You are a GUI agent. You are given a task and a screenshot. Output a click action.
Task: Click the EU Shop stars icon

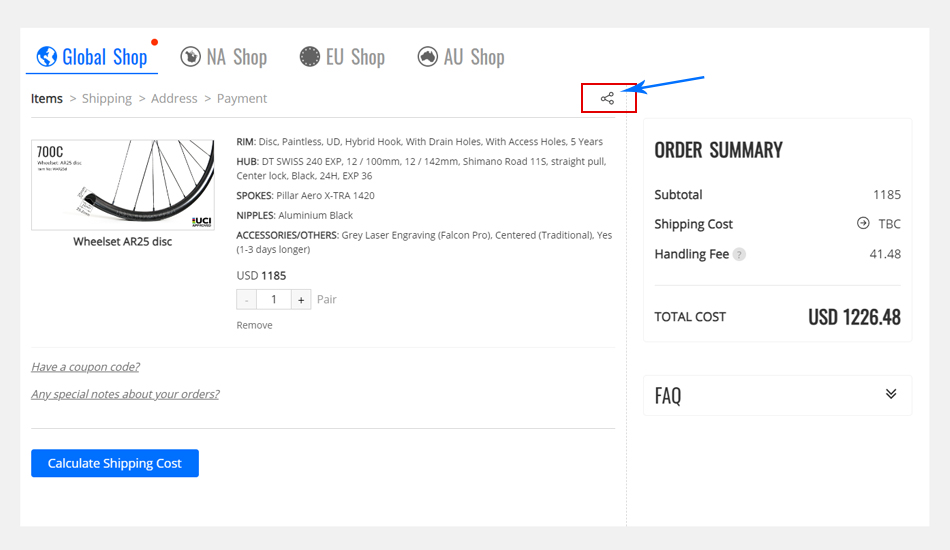pos(310,57)
